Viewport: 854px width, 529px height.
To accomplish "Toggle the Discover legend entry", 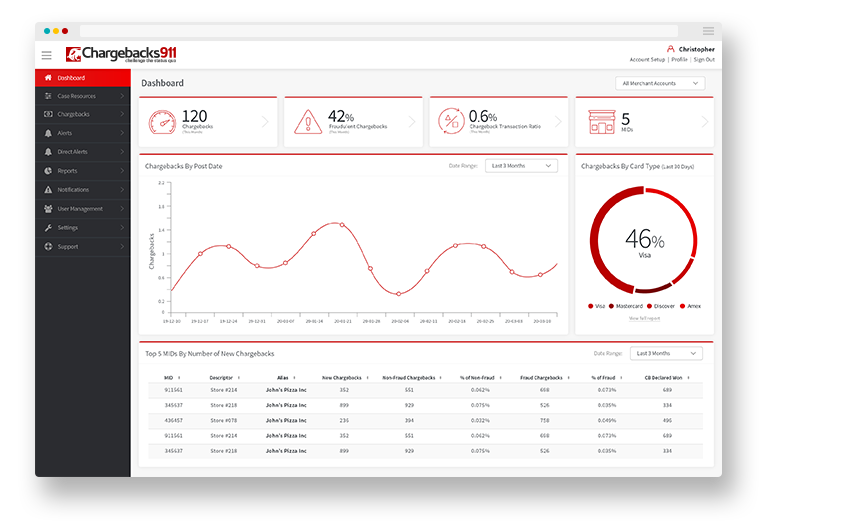I will (660, 306).
